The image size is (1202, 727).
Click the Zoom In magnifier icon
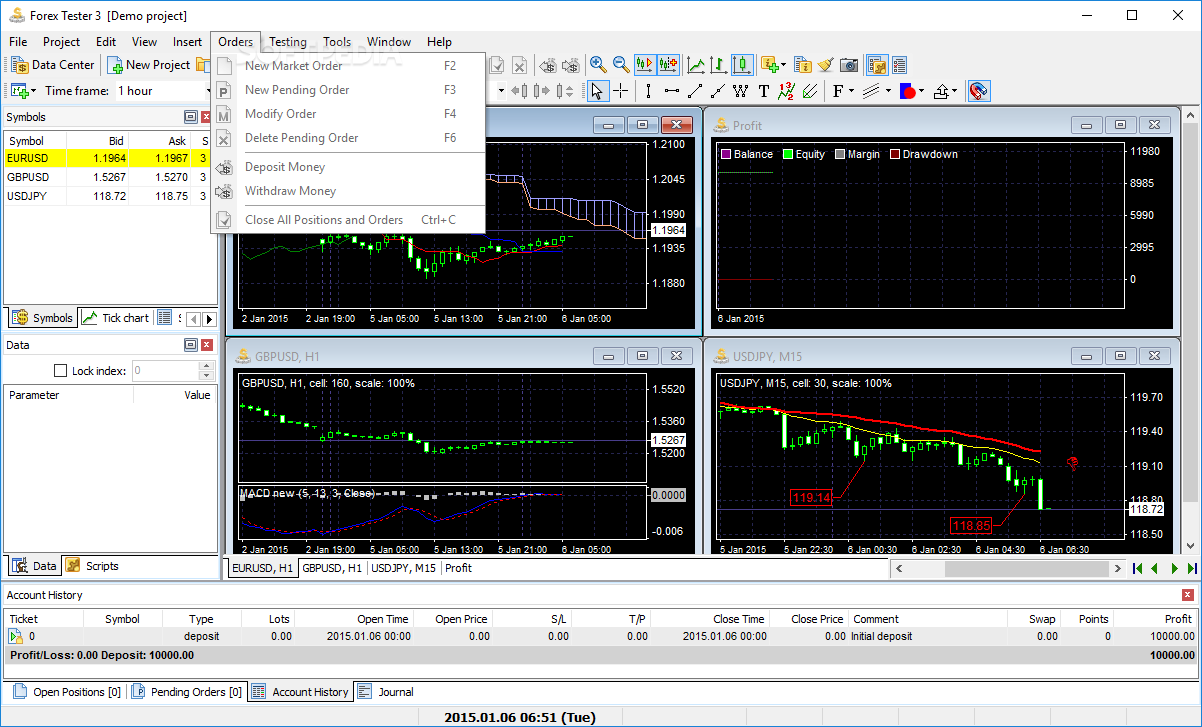coord(598,65)
